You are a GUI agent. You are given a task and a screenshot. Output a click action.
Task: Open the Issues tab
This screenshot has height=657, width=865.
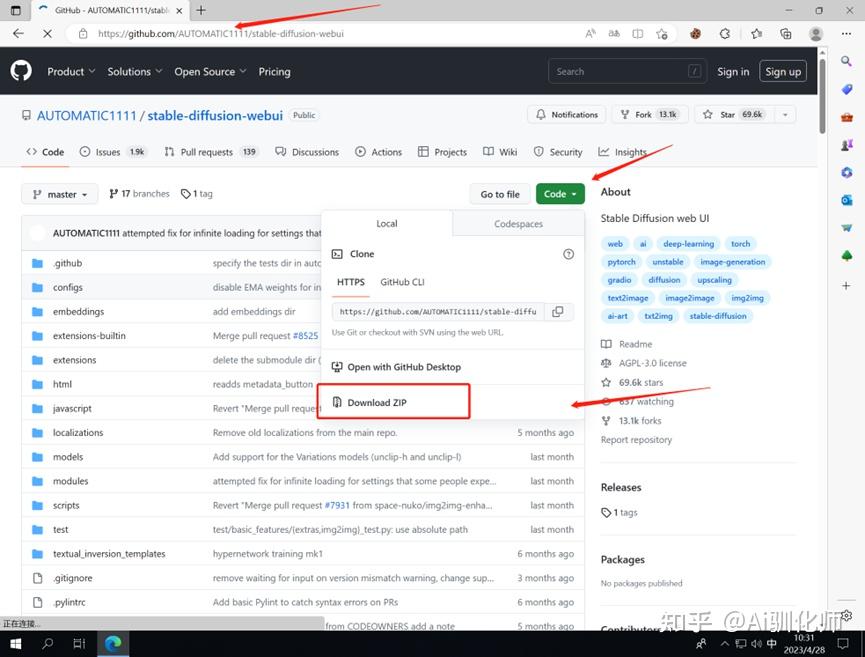(114, 152)
